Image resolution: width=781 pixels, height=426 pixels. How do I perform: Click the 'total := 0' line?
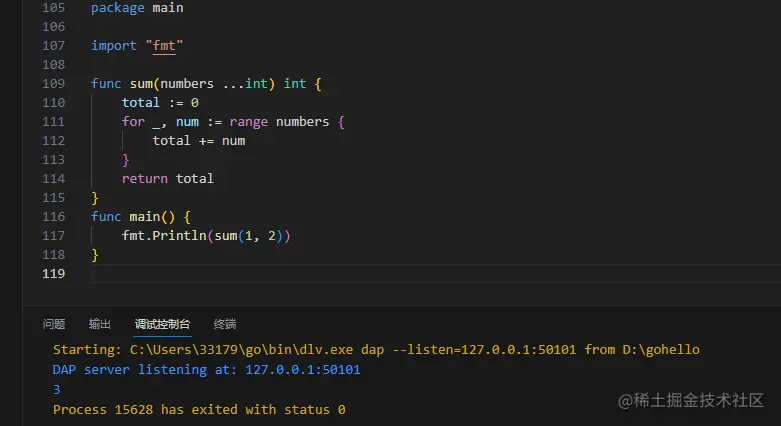(160, 103)
